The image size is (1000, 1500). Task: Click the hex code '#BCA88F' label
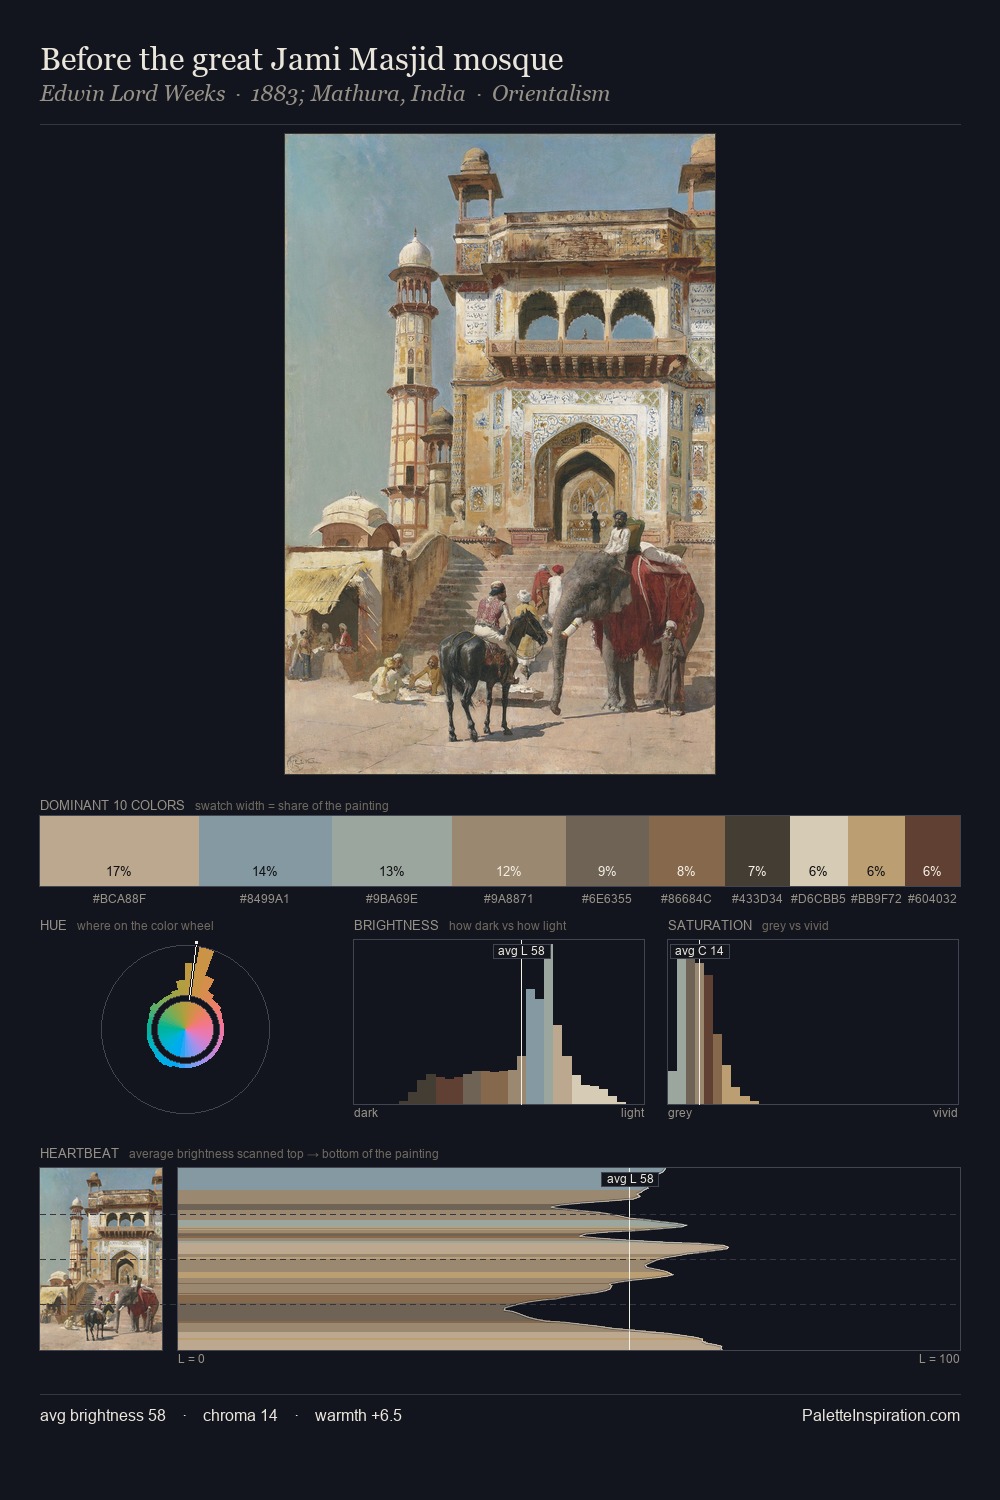tap(119, 899)
